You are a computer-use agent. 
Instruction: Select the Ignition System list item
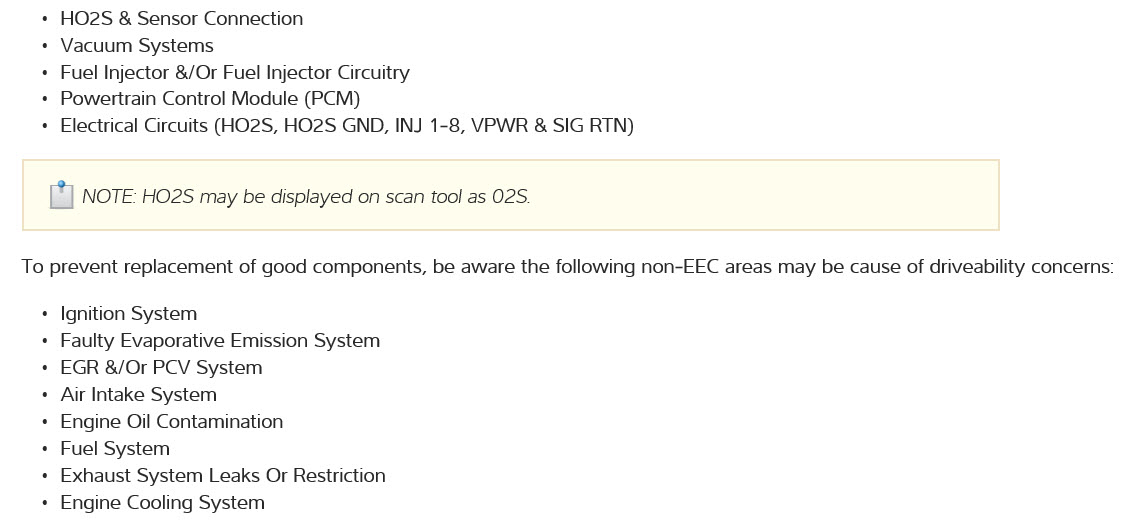129,314
